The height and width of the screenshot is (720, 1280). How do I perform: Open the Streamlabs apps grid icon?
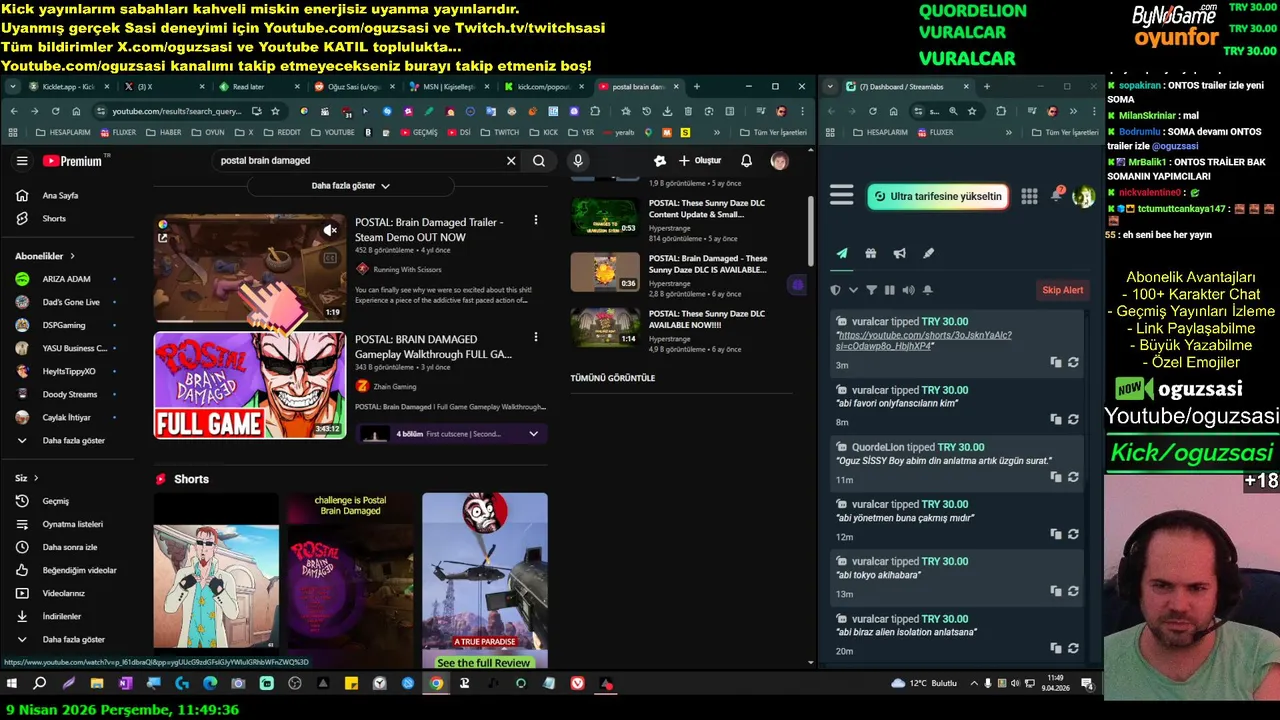(1029, 196)
